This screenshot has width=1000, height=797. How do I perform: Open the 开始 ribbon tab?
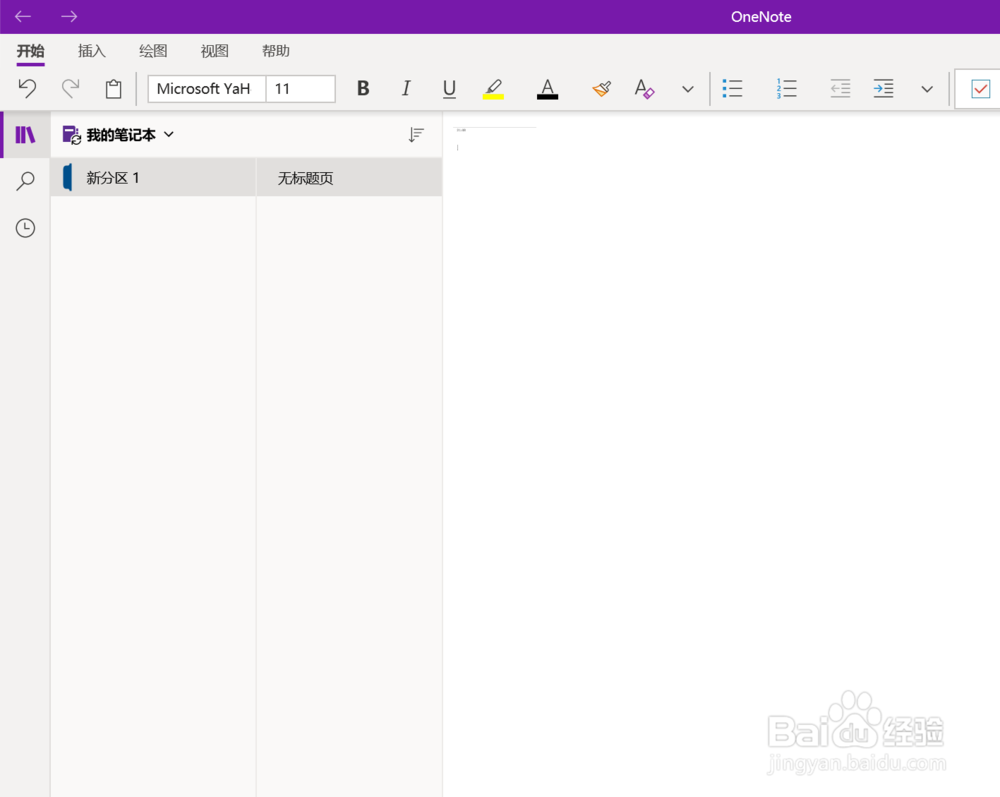click(x=31, y=51)
